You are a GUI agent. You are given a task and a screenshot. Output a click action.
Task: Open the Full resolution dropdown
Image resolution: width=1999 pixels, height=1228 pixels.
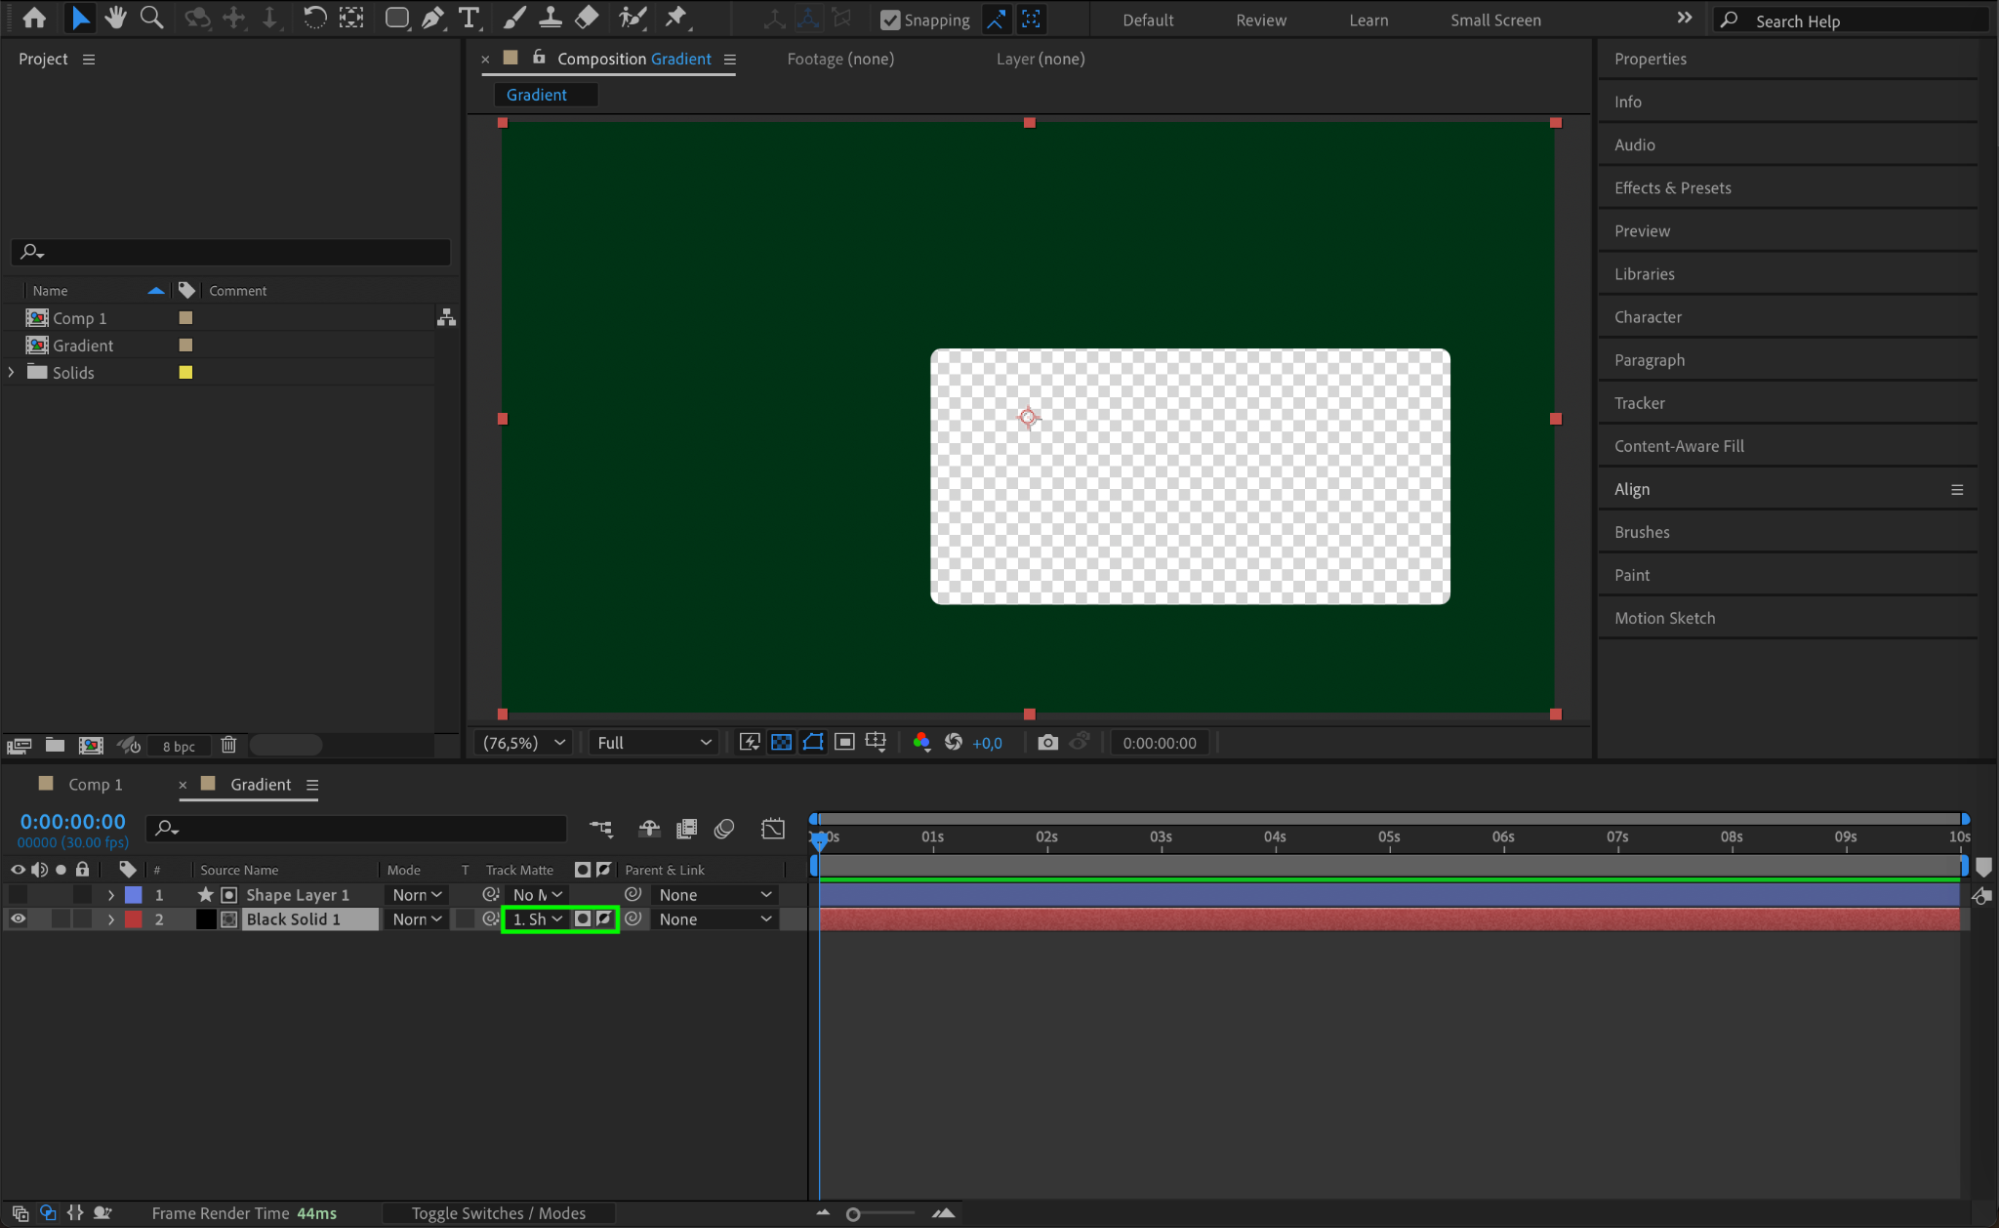click(653, 742)
